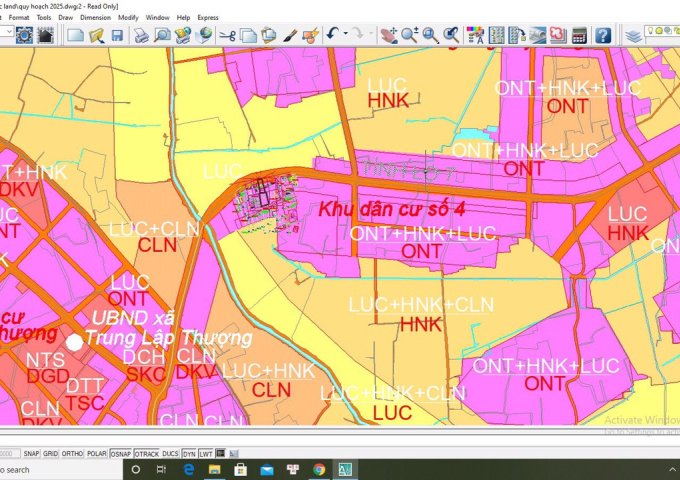Image resolution: width=680 pixels, height=480 pixels.
Task: Launch Google Chrome from the taskbar
Action: [319, 470]
